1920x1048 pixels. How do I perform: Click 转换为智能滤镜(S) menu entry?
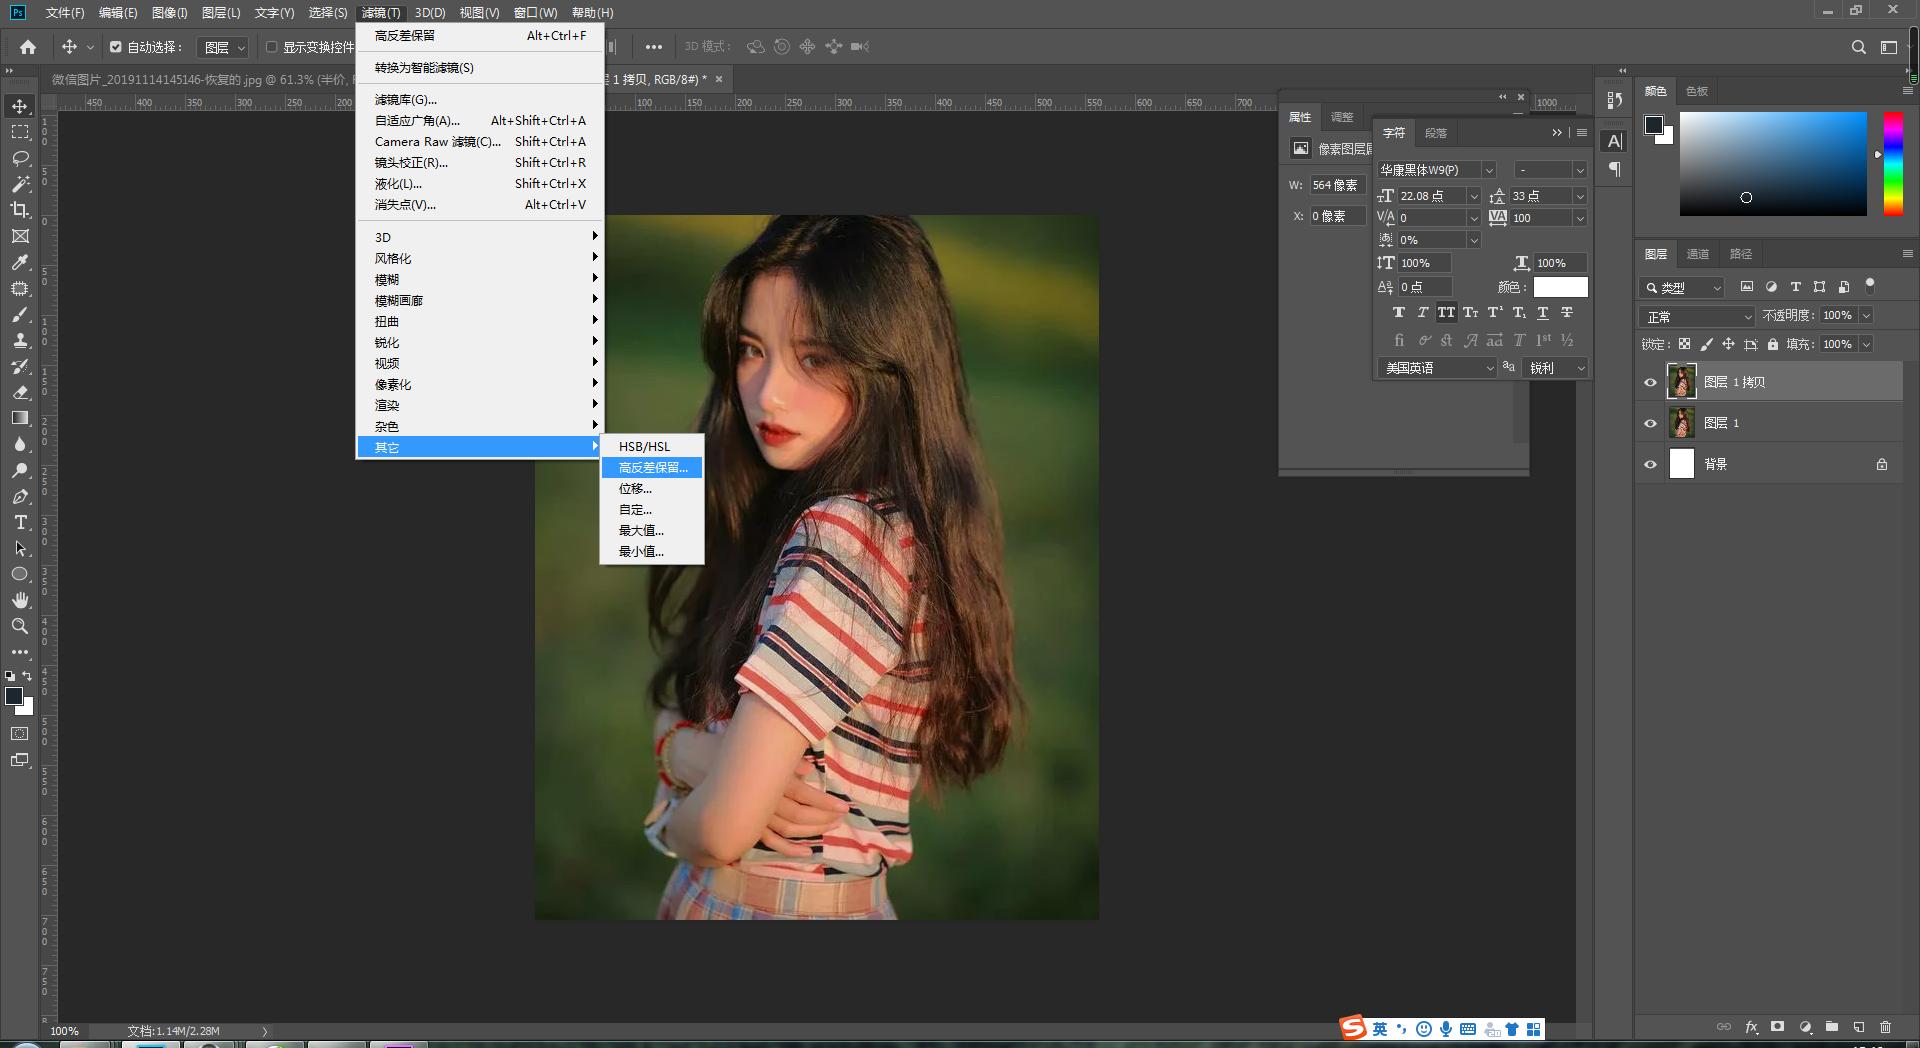(x=424, y=68)
